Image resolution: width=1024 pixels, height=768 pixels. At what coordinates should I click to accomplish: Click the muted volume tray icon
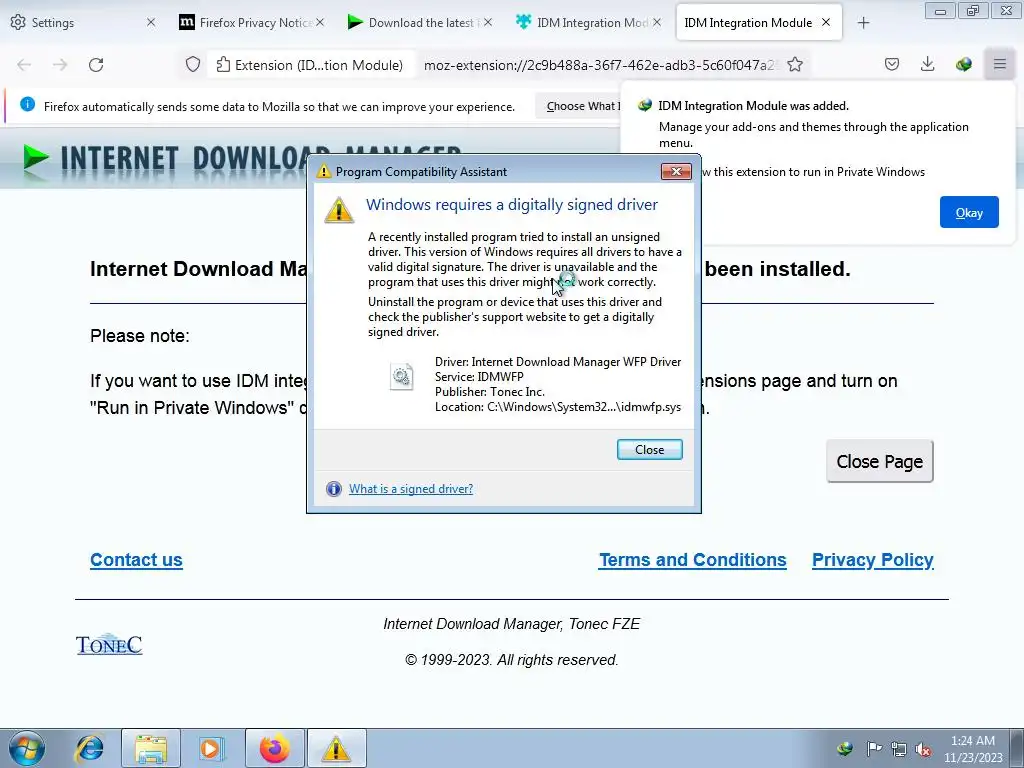tap(923, 748)
